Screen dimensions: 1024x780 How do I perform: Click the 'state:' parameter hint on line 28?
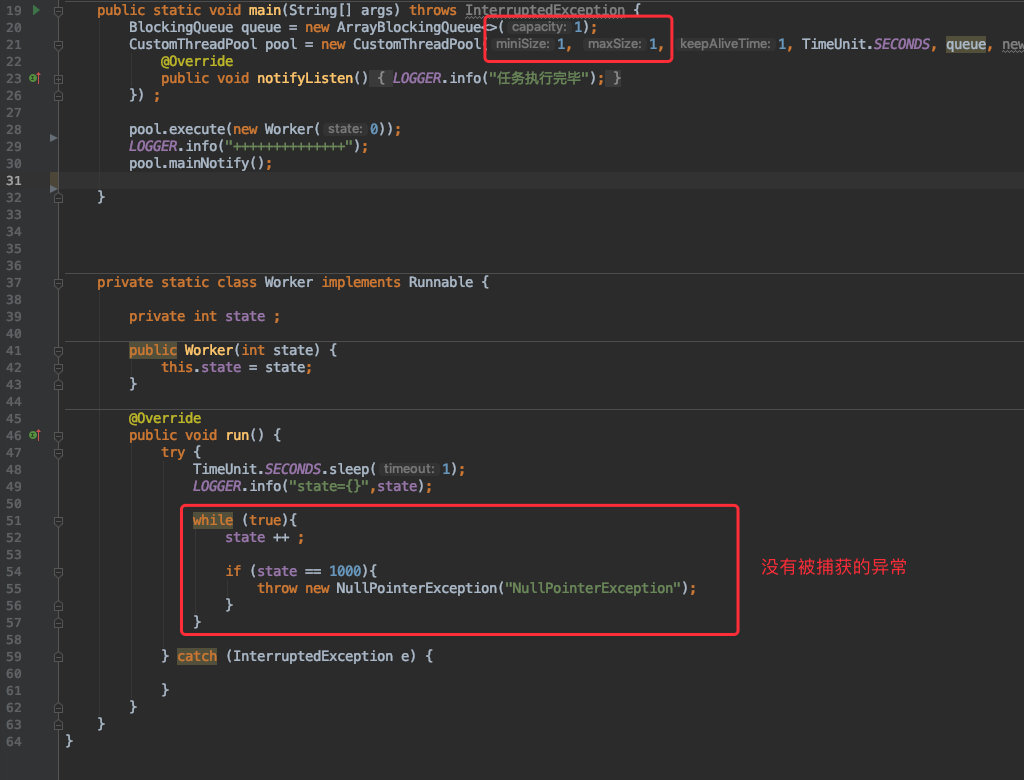[x=345, y=129]
